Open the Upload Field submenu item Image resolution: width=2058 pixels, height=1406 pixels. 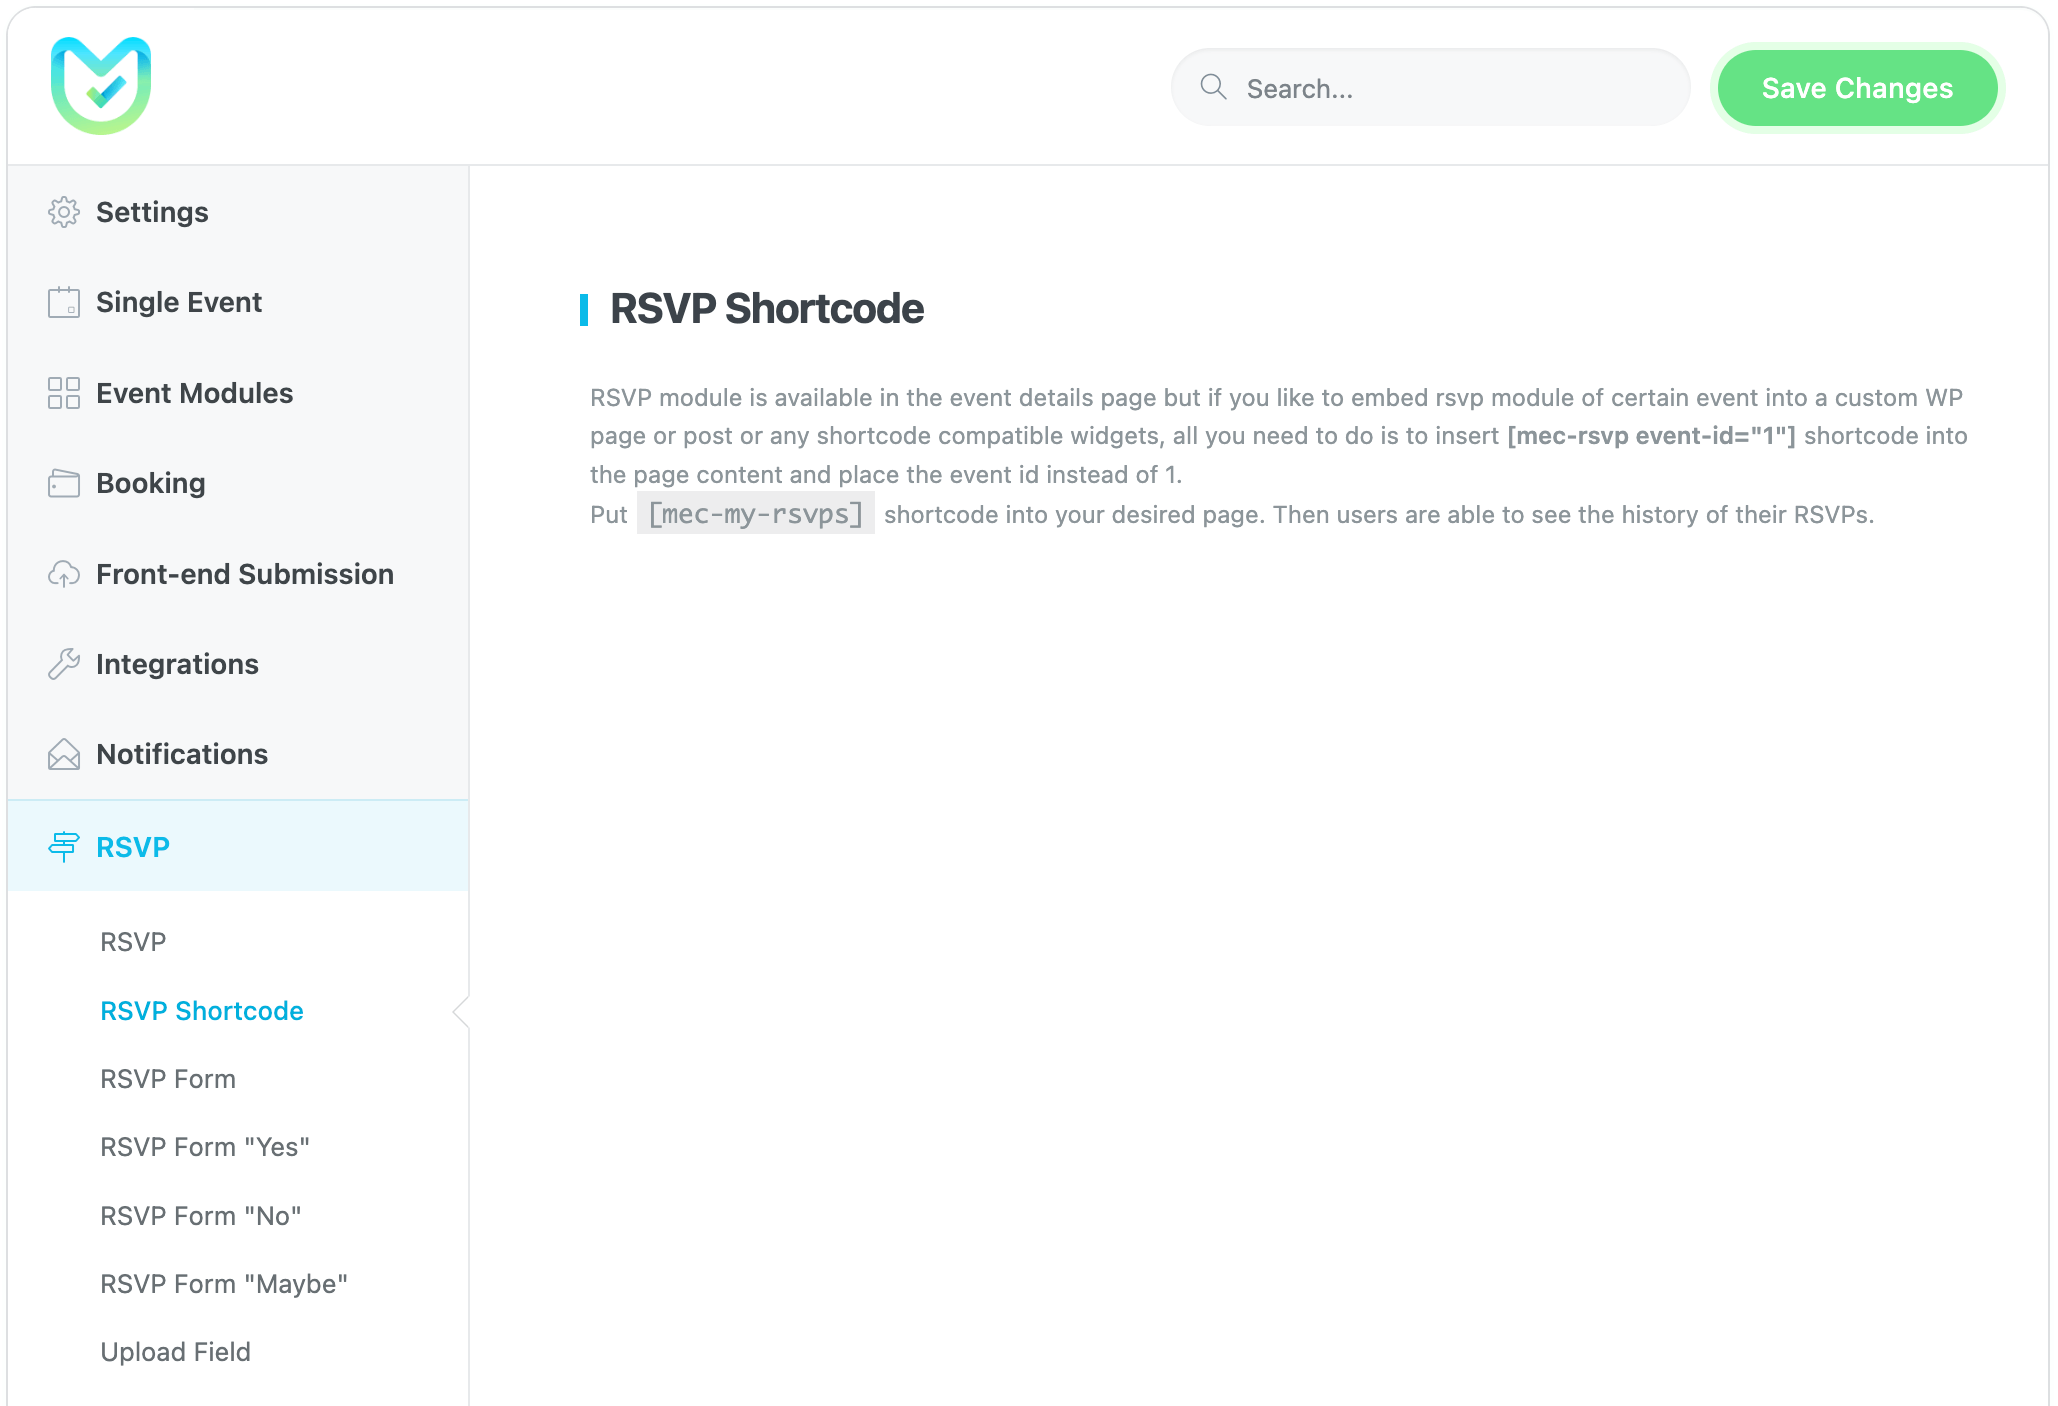pyautogui.click(x=176, y=1352)
